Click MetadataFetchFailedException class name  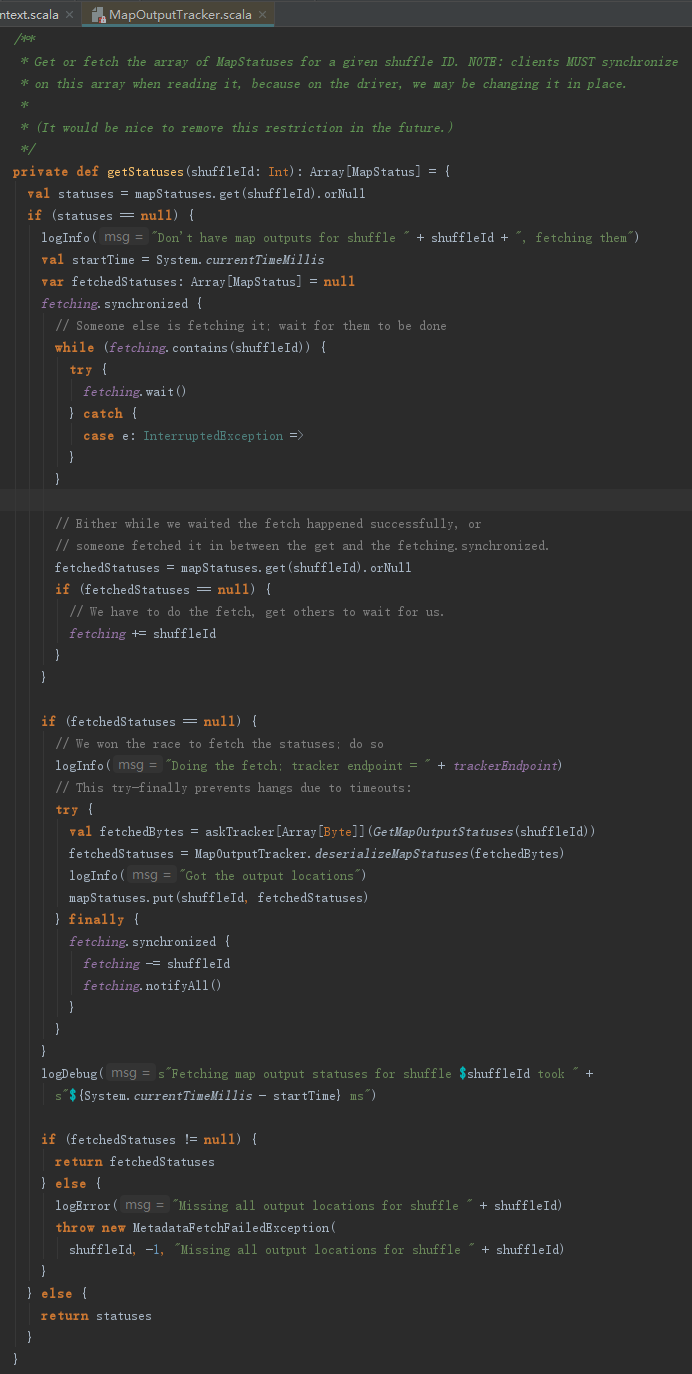coord(230,1228)
